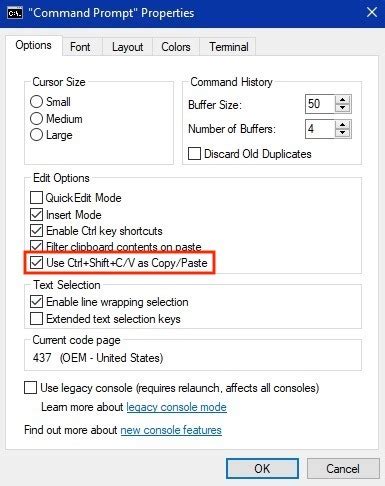This screenshot has height=486, width=385.
Task: Go to the Terminal tab
Action: pyautogui.click(x=229, y=47)
